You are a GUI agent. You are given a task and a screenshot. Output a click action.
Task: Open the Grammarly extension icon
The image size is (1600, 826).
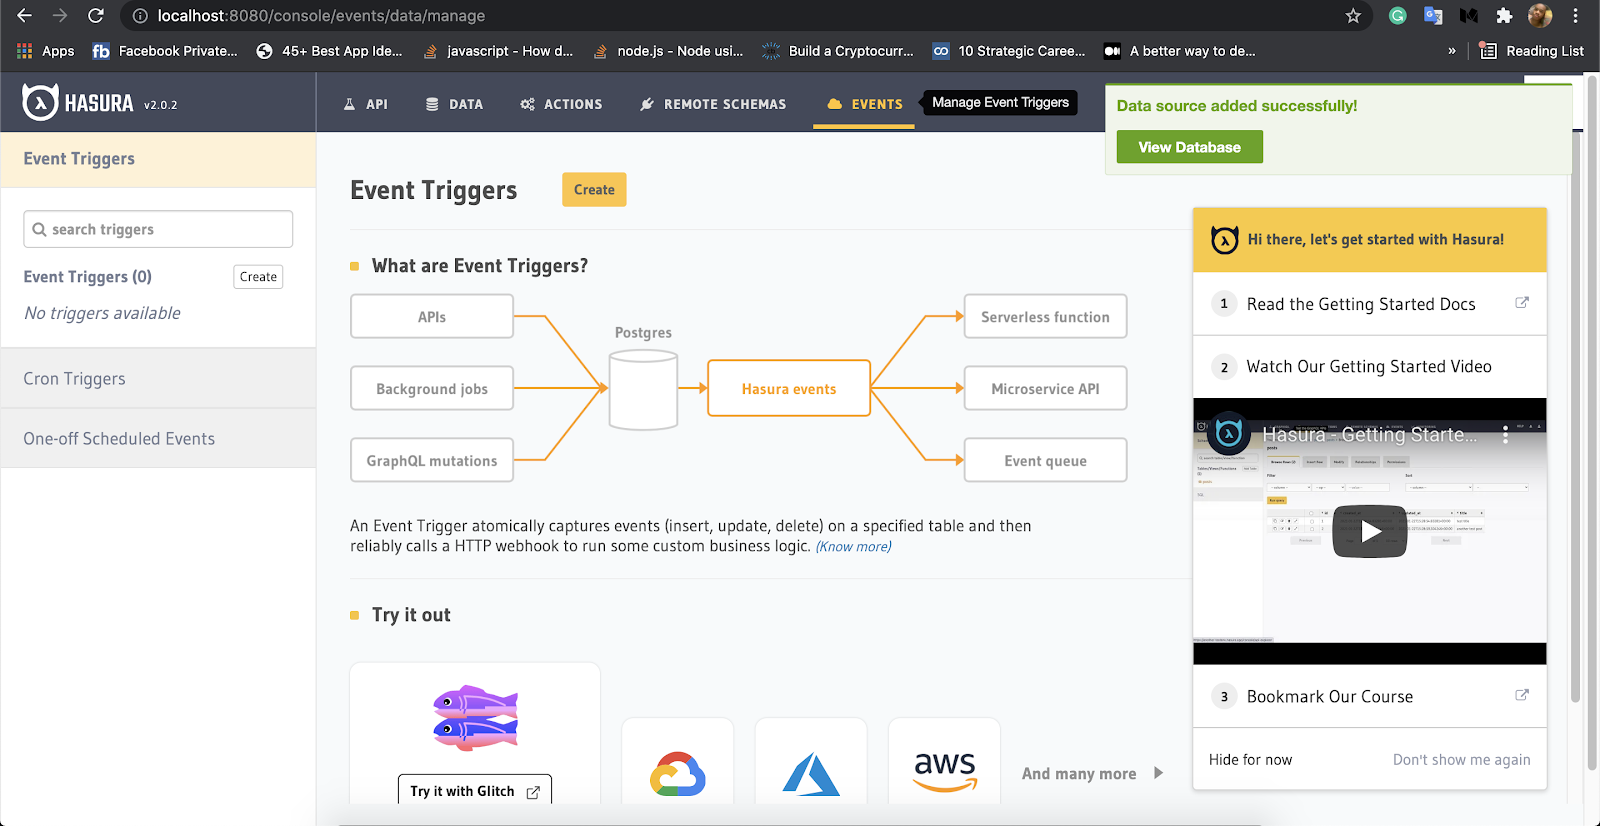[1398, 16]
